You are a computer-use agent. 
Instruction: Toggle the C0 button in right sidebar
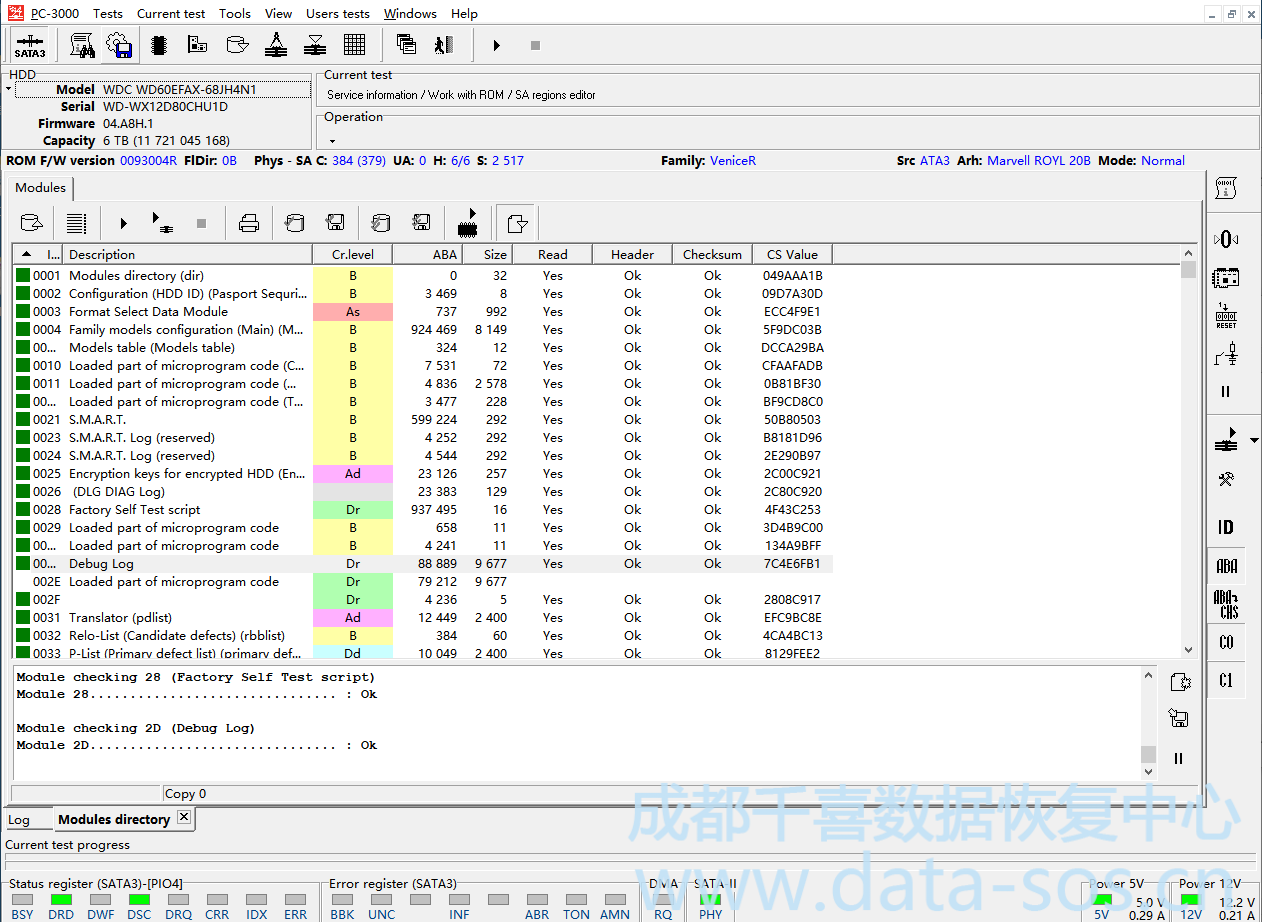[x=1226, y=642]
